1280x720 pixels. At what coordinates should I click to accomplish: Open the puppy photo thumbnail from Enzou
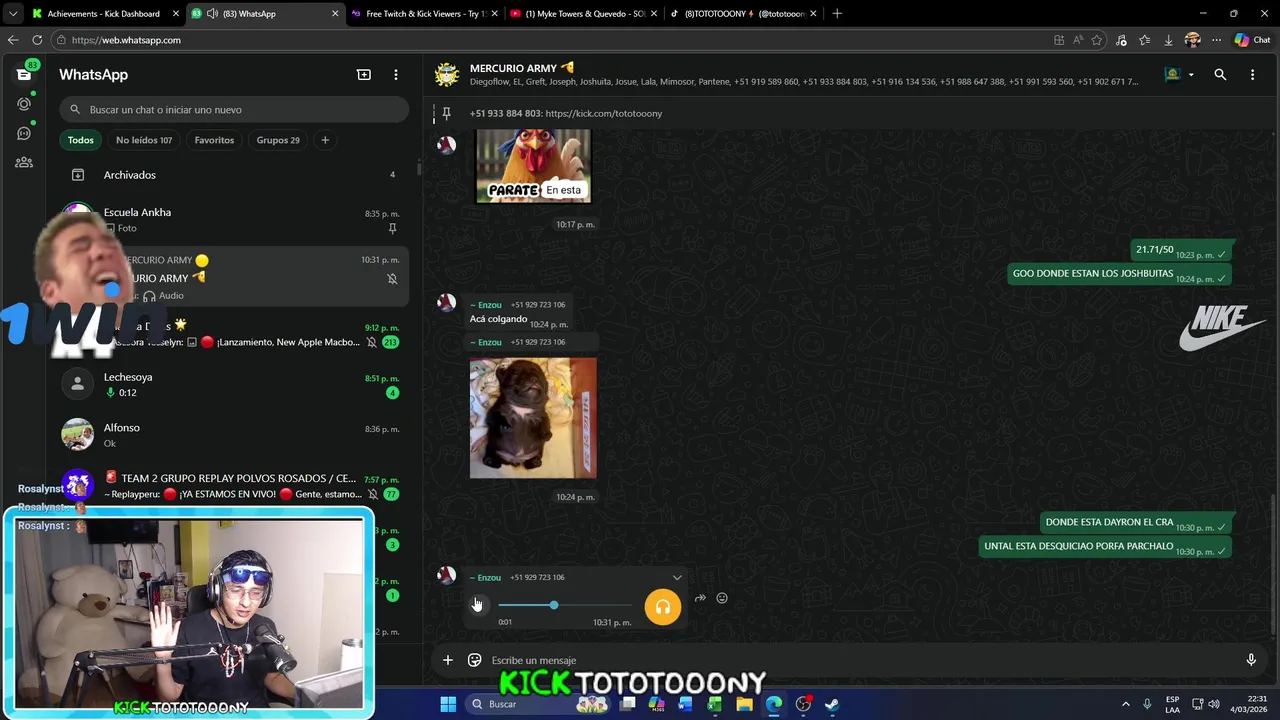(533, 418)
